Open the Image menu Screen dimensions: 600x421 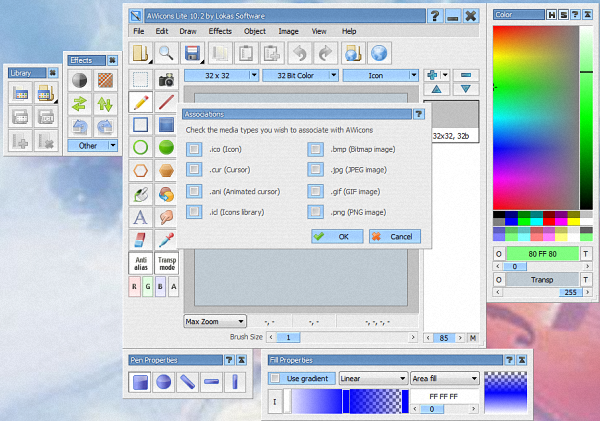point(289,31)
